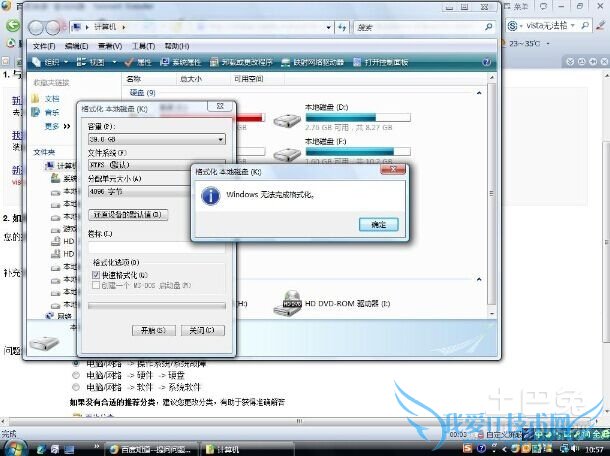
Task: Click the Explorer vertical scrollbar
Action: (x=492, y=193)
